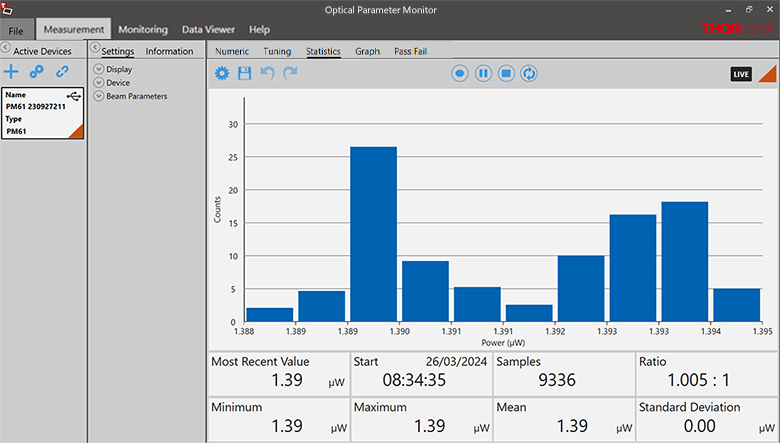Stop the measurement with the square button
Screen dimensions: 780x443
[506, 73]
